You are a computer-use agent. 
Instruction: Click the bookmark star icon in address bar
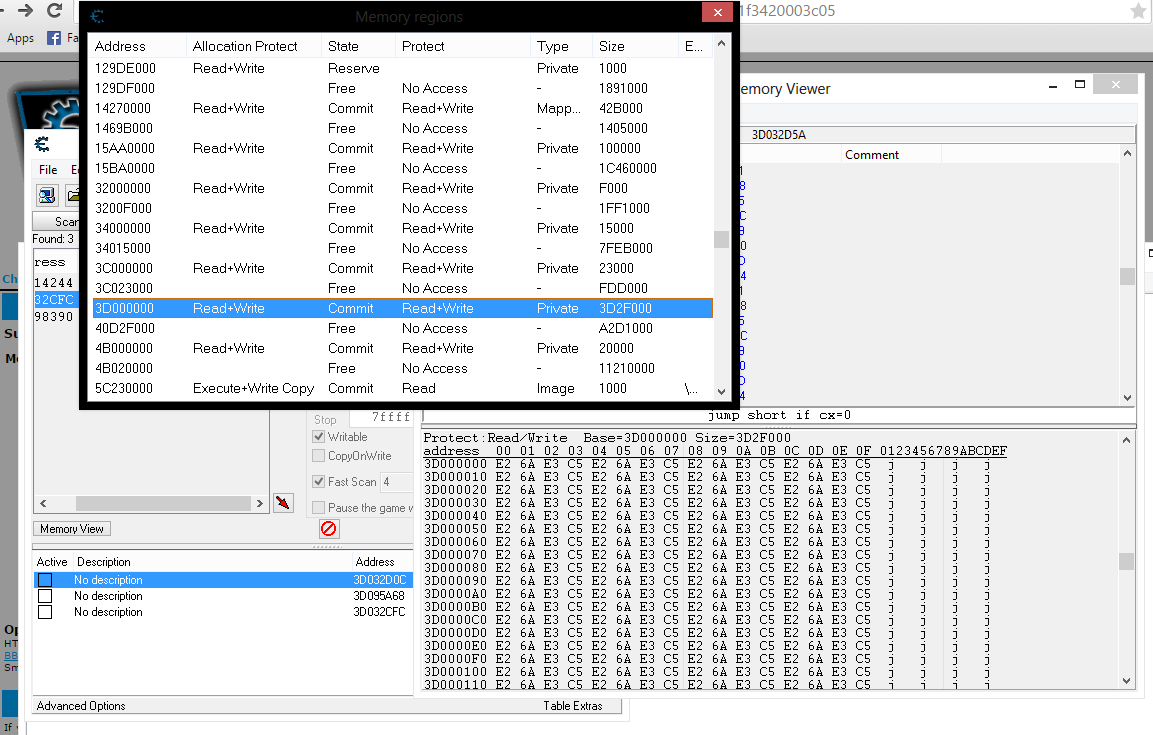tap(1138, 11)
